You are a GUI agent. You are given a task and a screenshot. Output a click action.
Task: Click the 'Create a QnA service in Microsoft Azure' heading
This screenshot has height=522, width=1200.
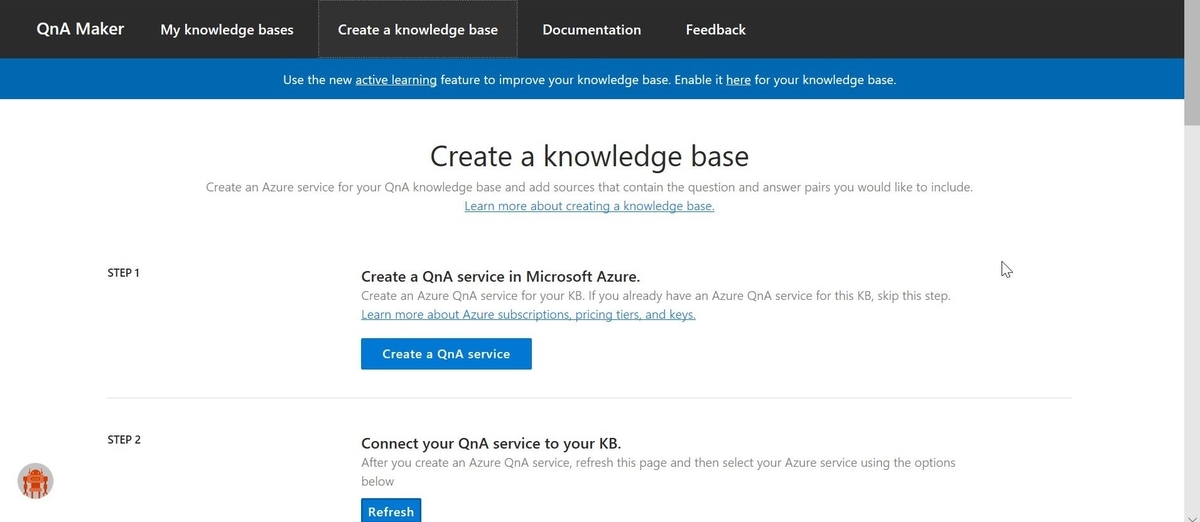click(500, 276)
